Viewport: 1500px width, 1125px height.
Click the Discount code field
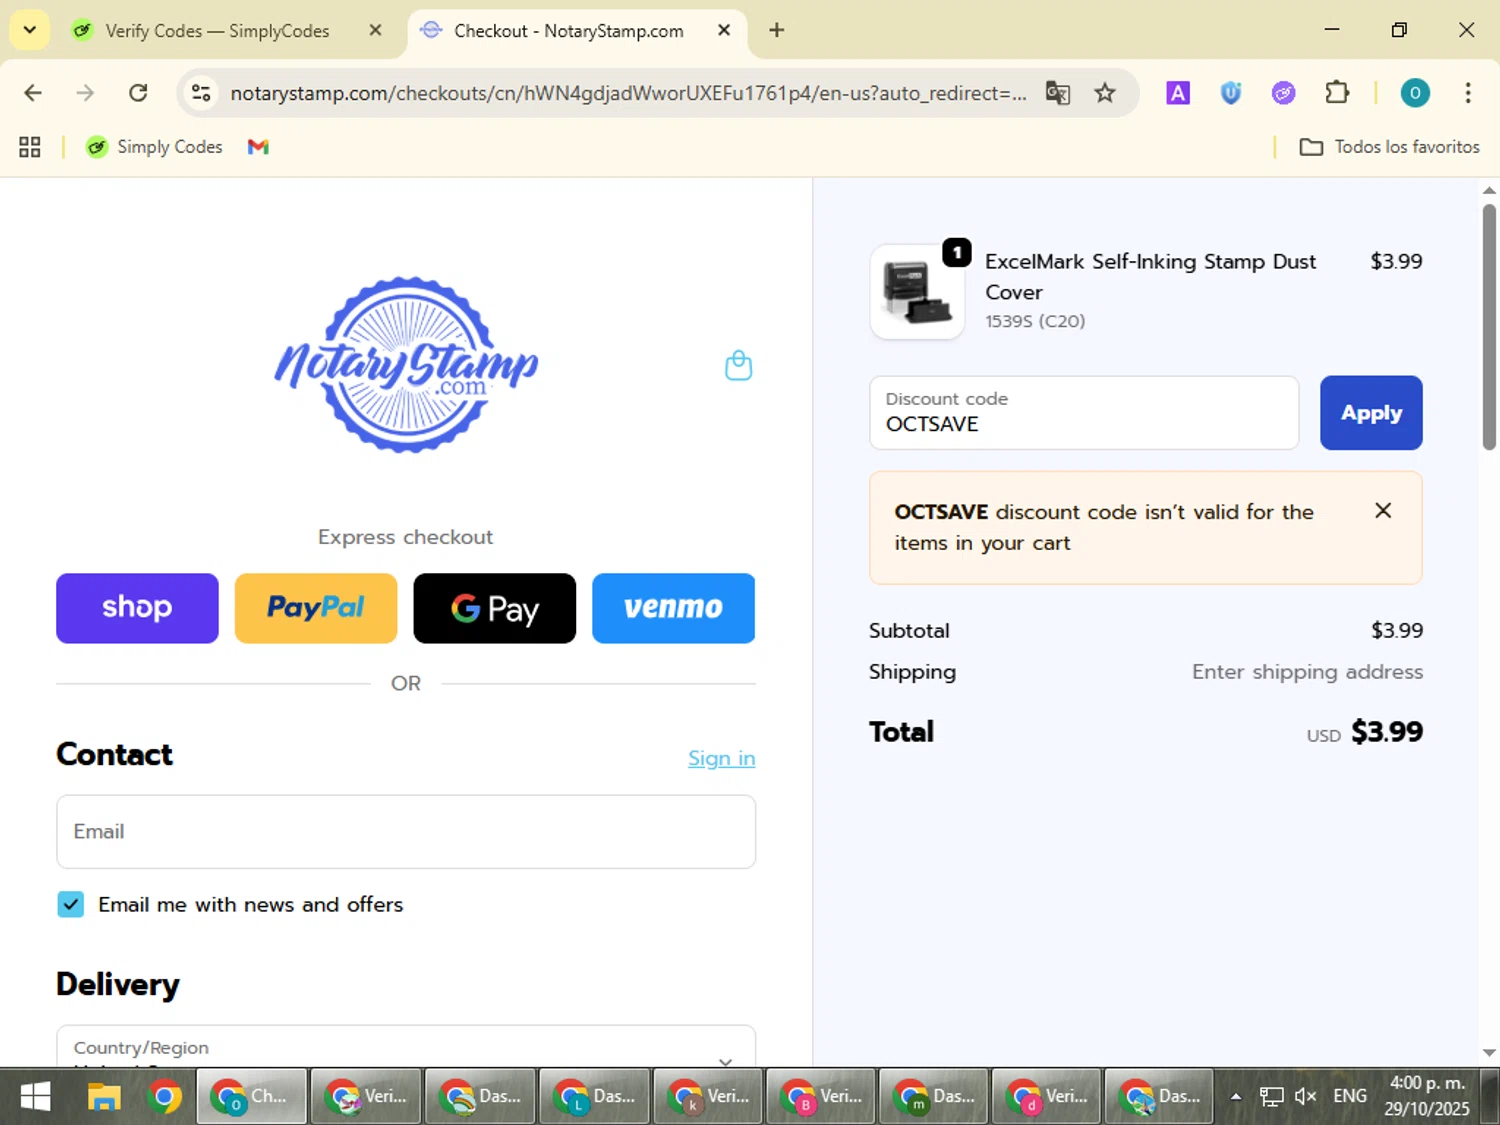click(1084, 413)
